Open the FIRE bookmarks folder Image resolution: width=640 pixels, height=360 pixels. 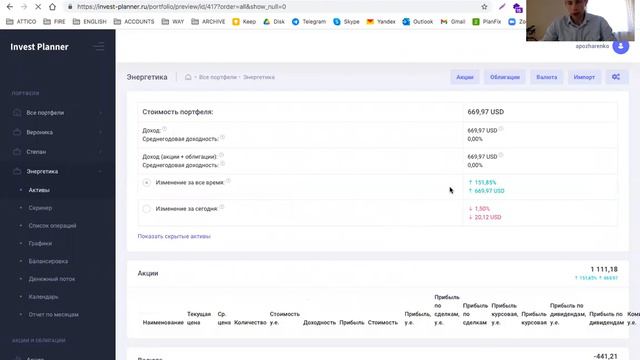pyautogui.click(x=54, y=22)
